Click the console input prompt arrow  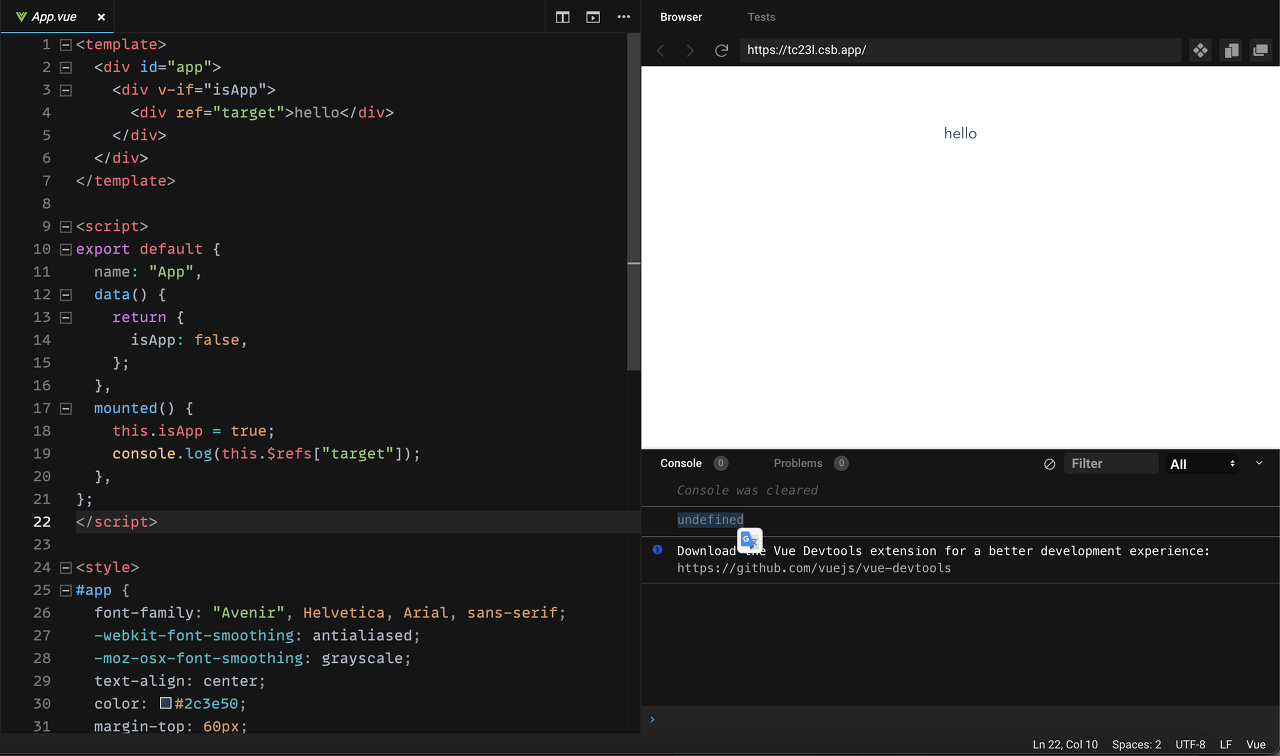pyautogui.click(x=652, y=719)
